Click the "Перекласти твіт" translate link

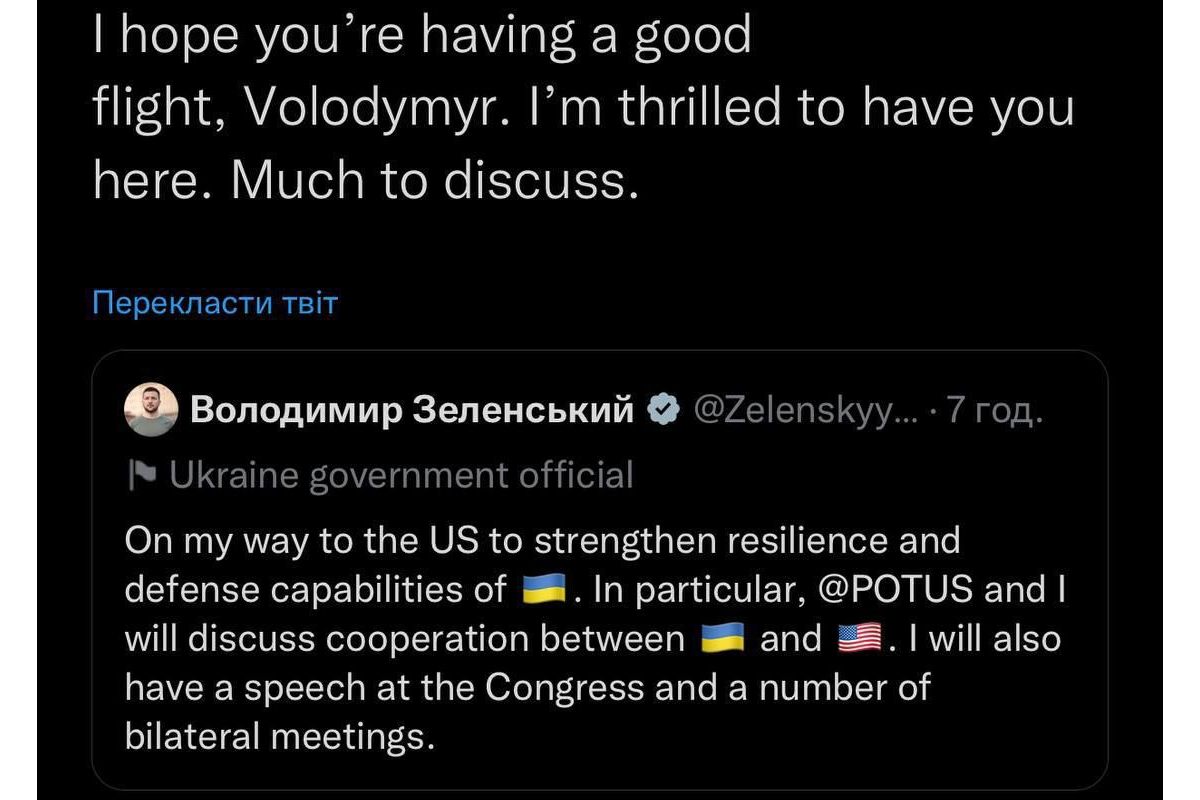215,303
